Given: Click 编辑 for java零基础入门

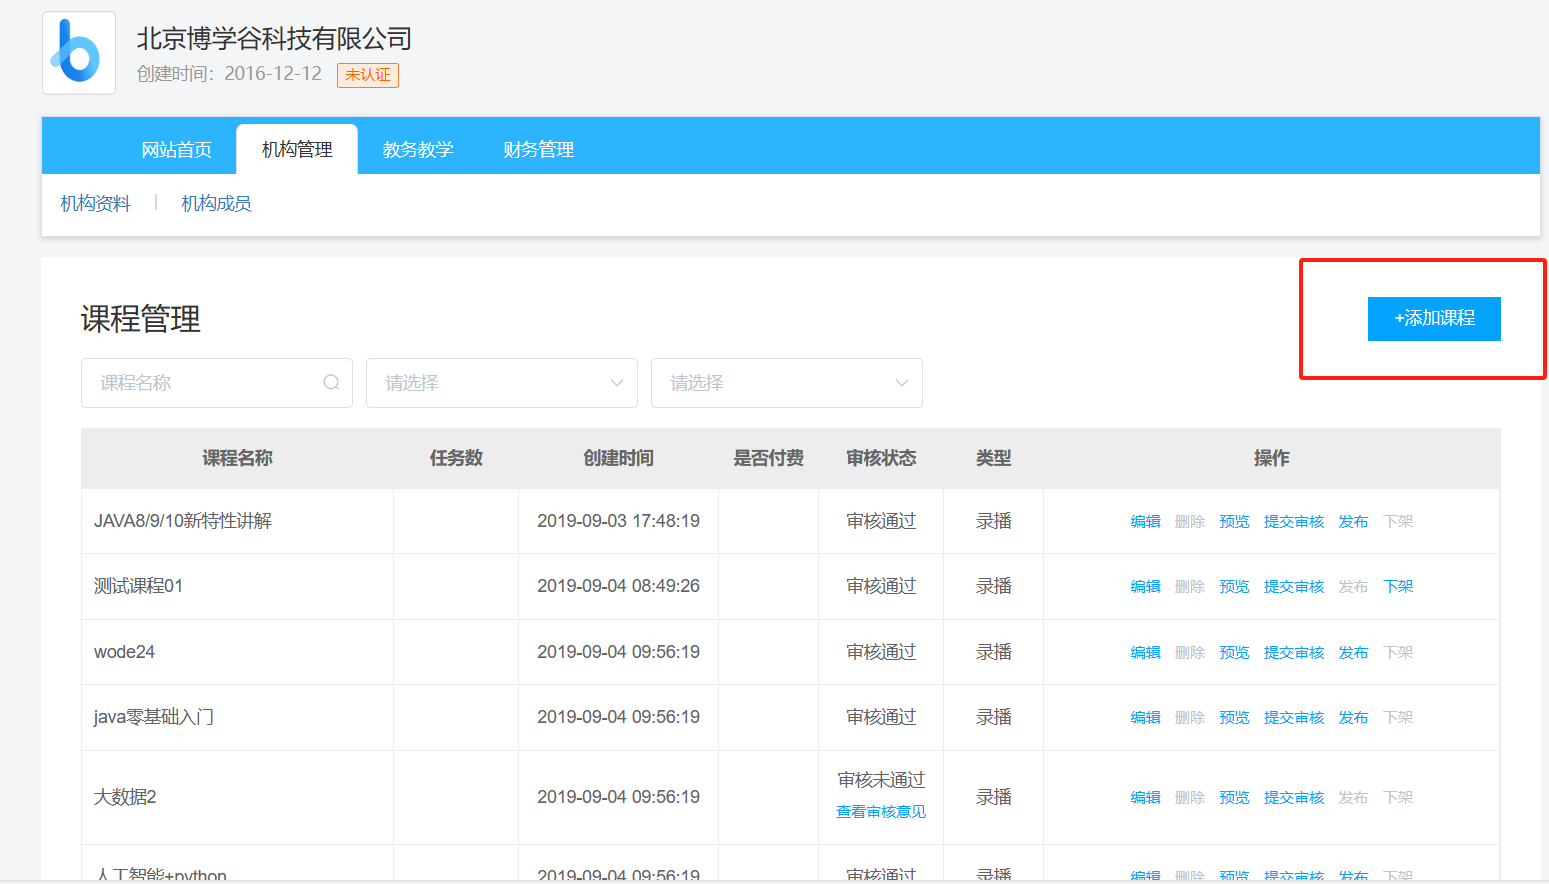Looking at the screenshot, I should [x=1146, y=718].
